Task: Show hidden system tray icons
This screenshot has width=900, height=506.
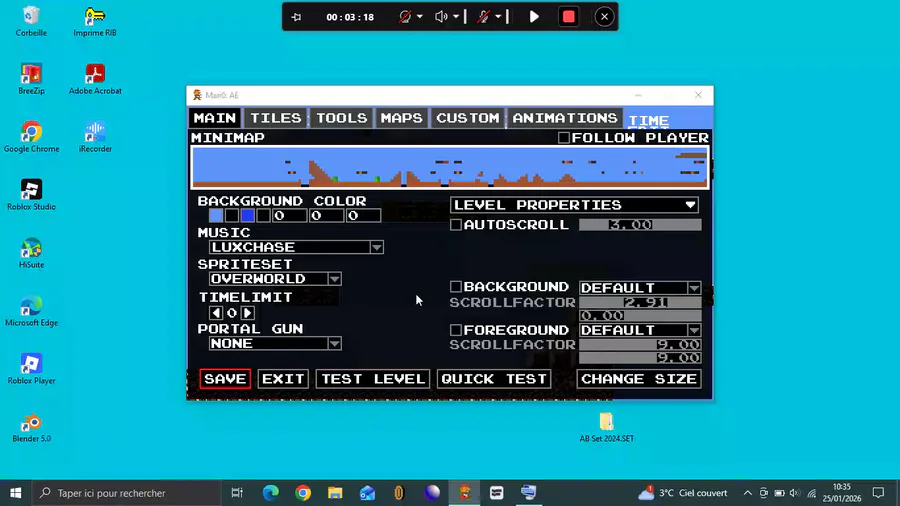Action: (x=747, y=493)
